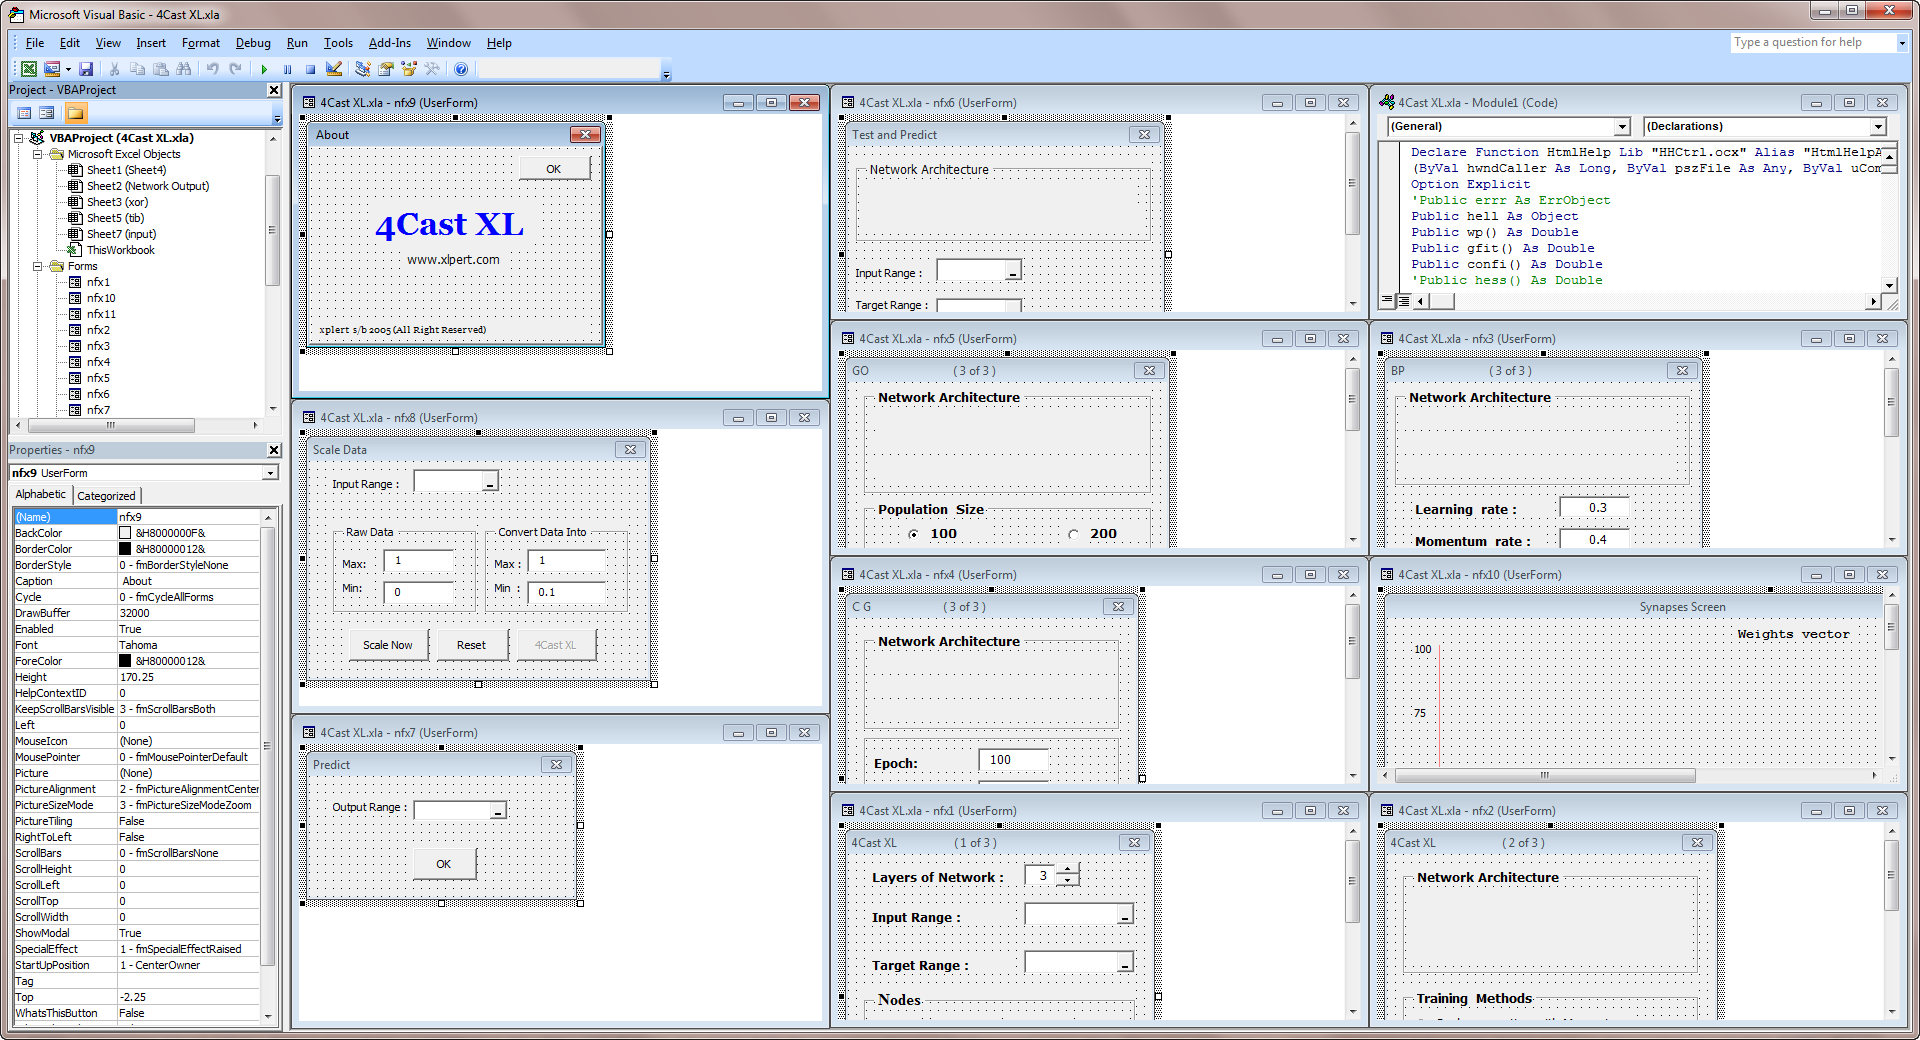Open the Debug menu
Screen dimensions: 1920x1040
click(x=253, y=43)
